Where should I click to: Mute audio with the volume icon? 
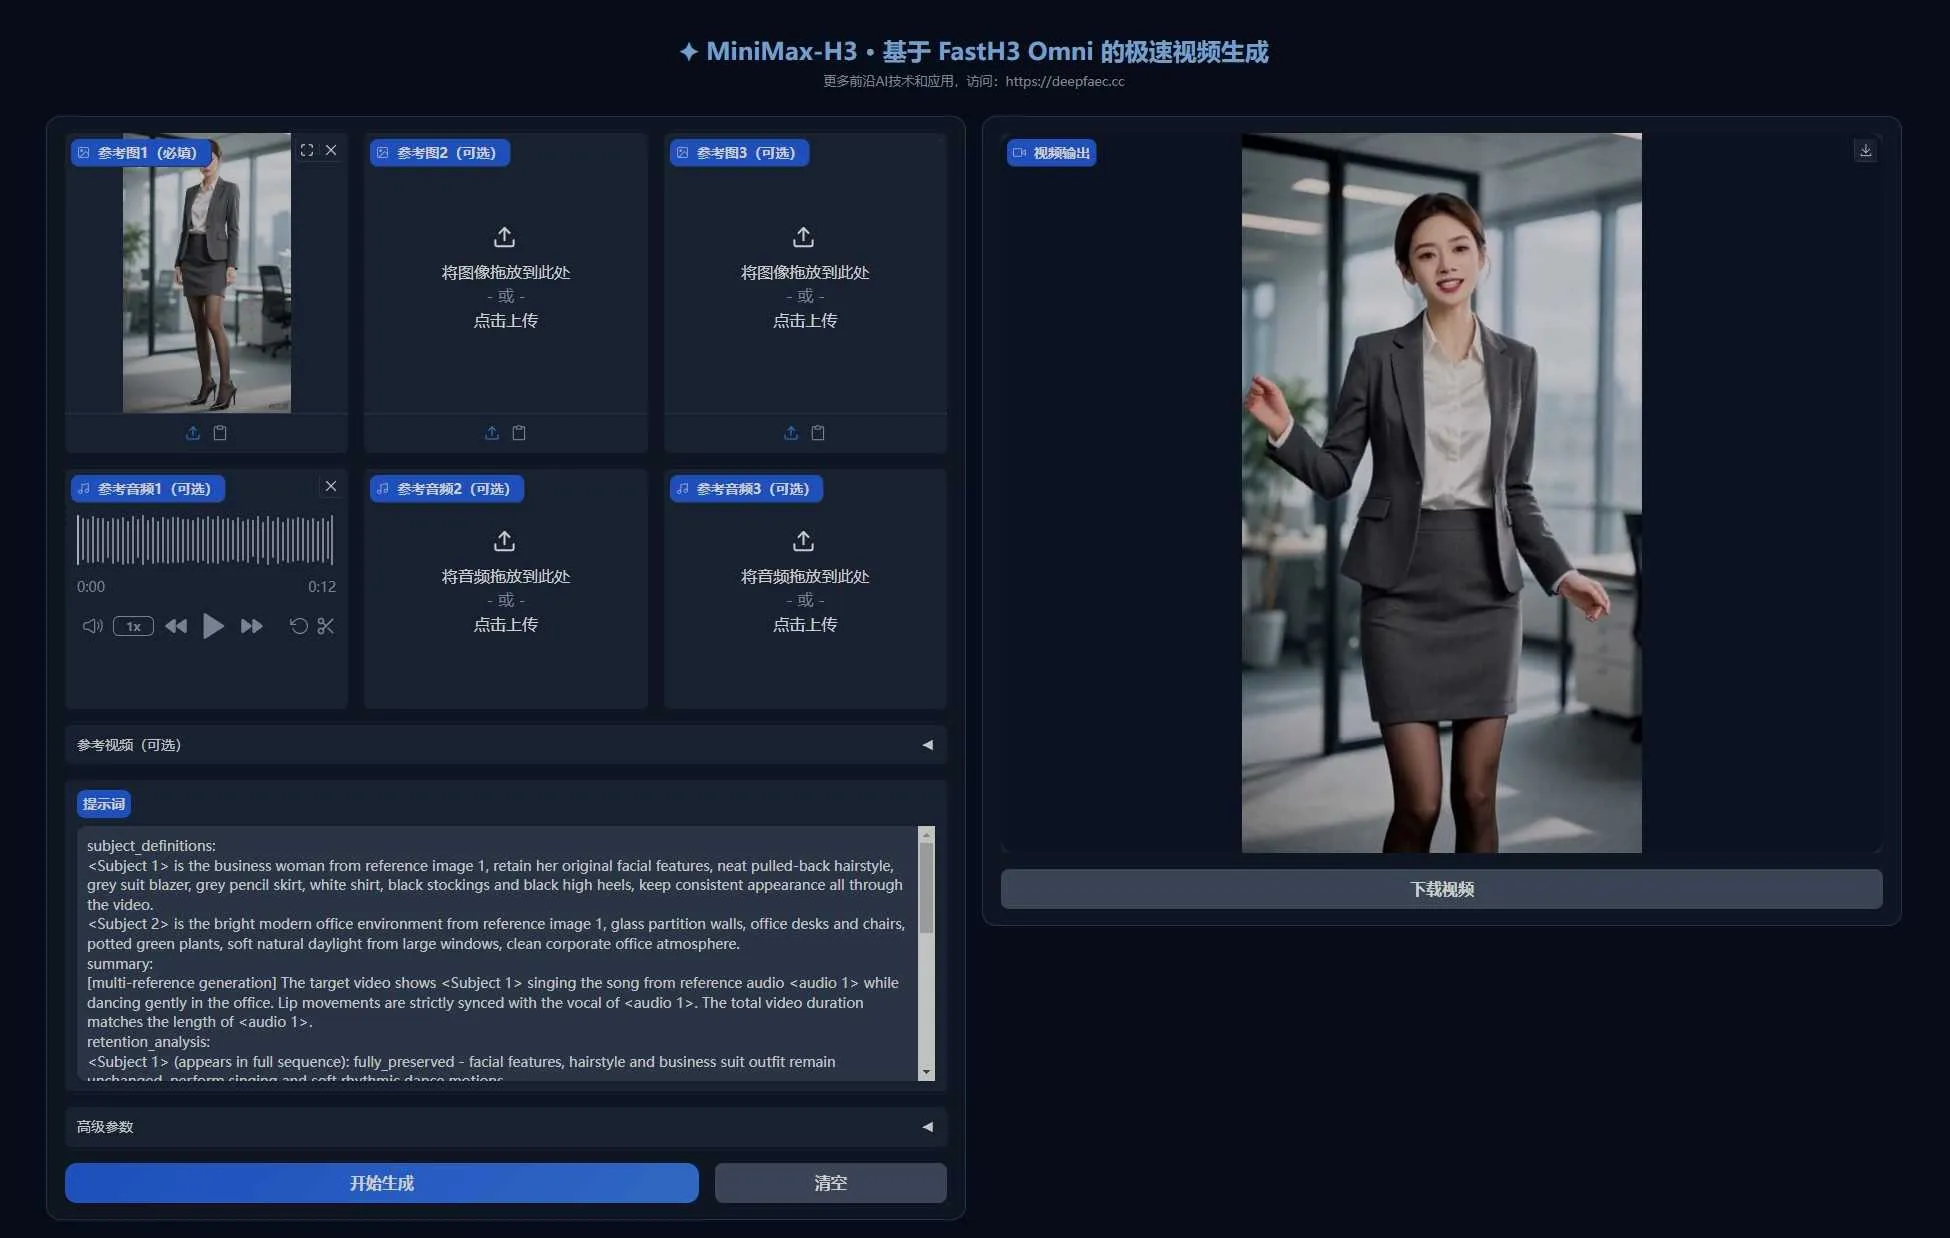92,626
